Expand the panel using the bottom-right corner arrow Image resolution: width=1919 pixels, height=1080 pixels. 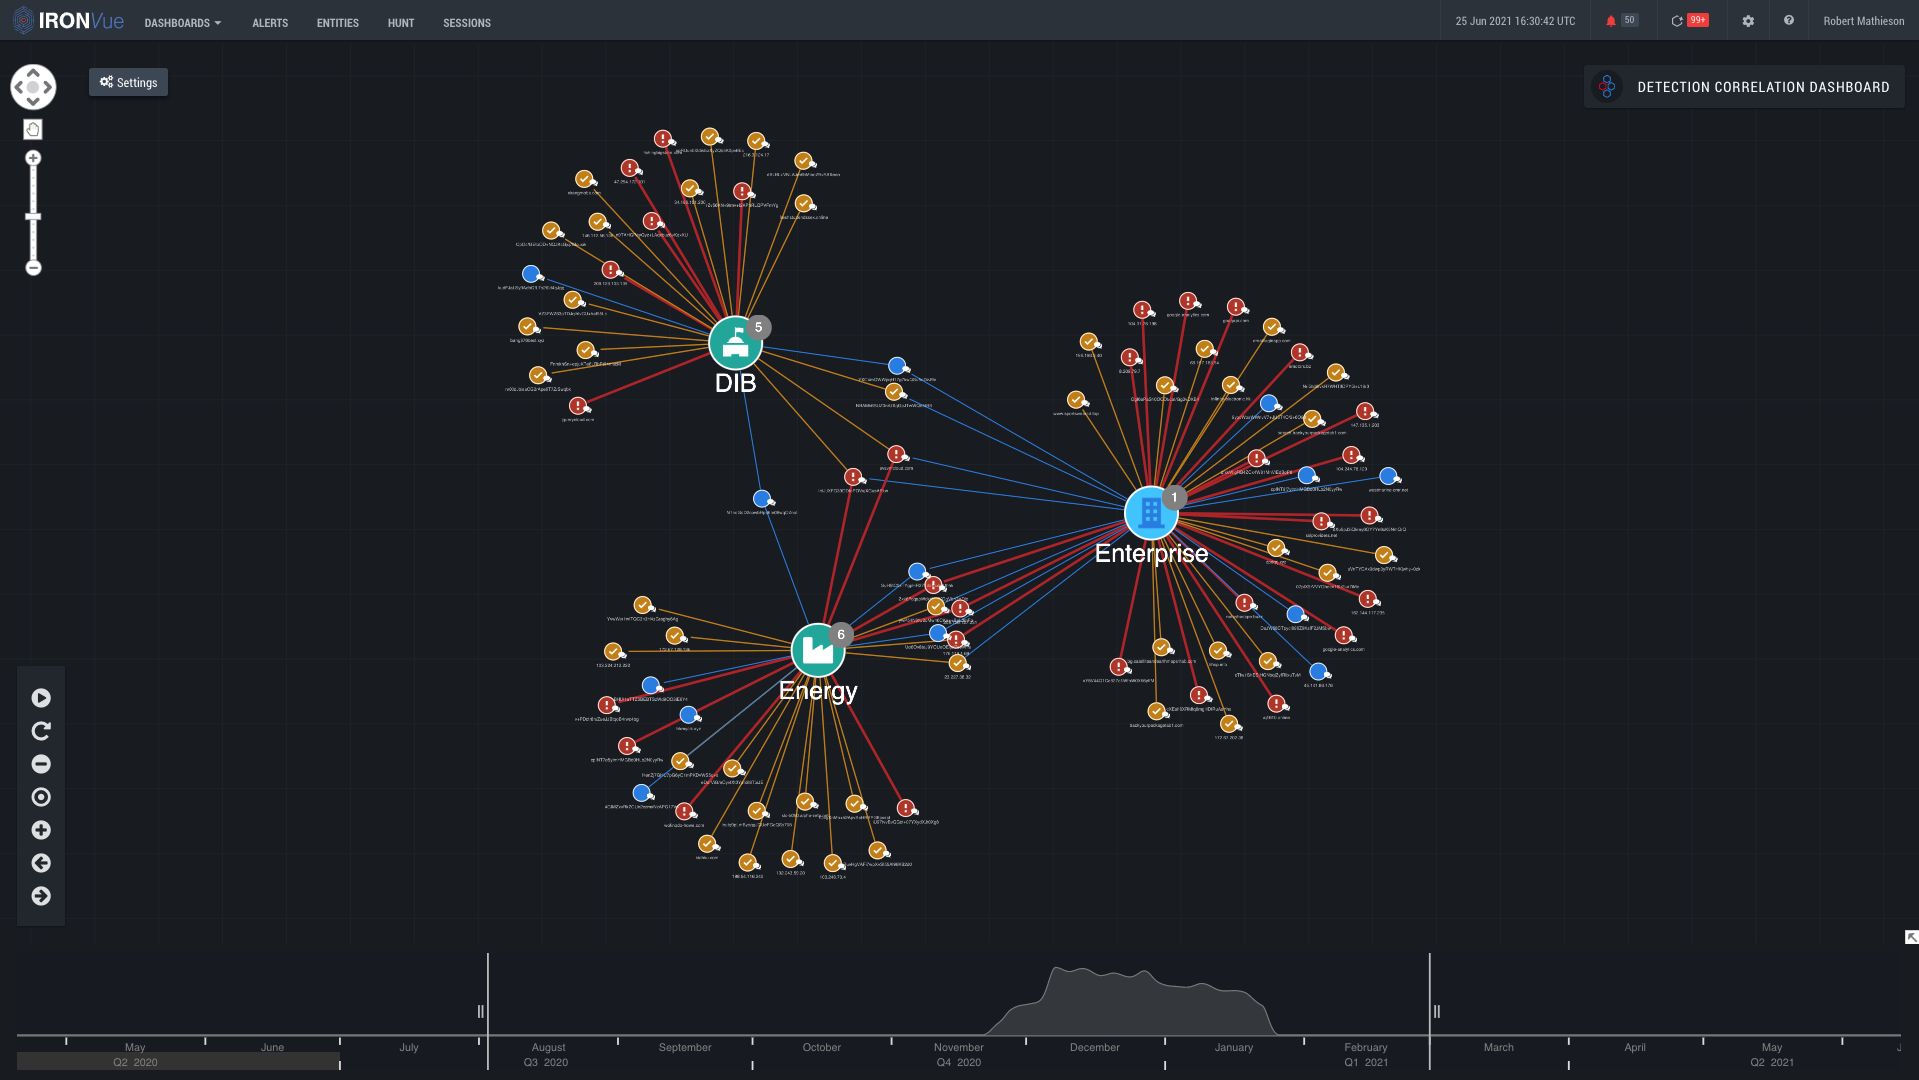coord(1910,935)
